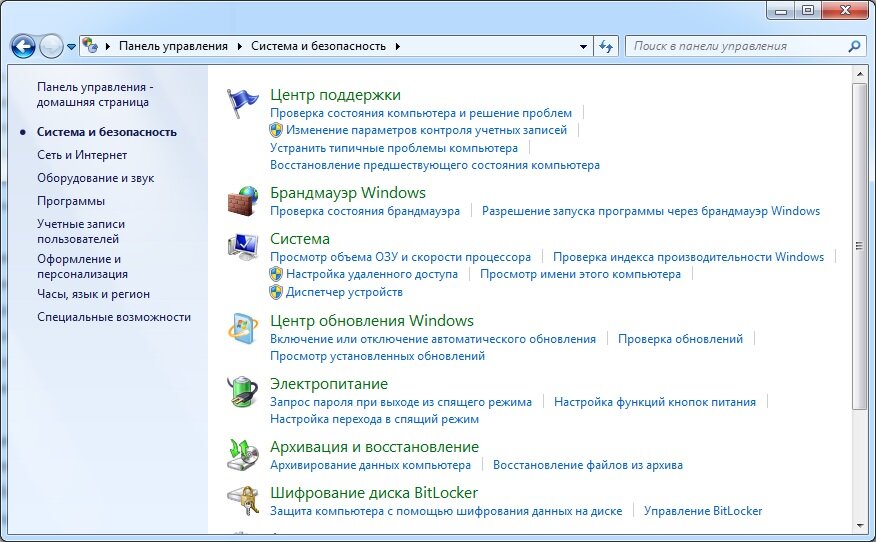
Task: Open Диспетчер устройств link
Action: 344,292
